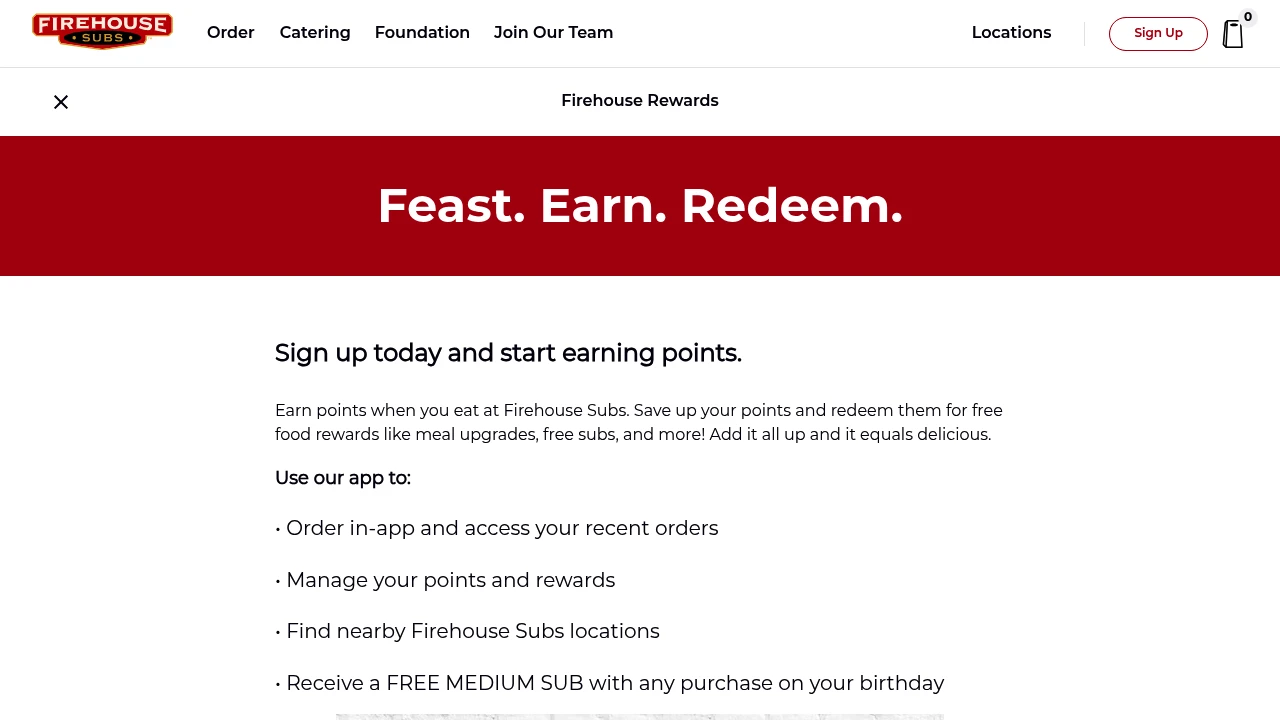This screenshot has height=720, width=1280.
Task: Click the image below the bullet list
Action: (640, 718)
